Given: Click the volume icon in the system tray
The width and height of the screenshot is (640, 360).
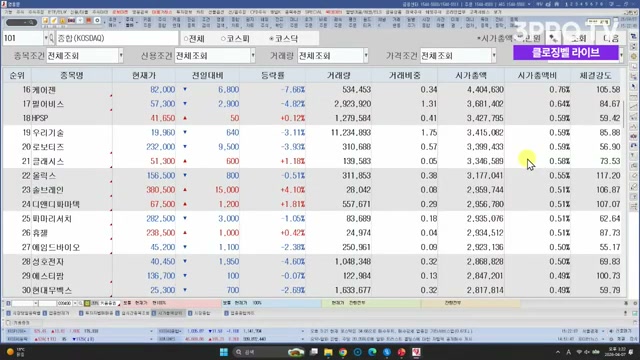Looking at the screenshot, I should tap(588, 352).
